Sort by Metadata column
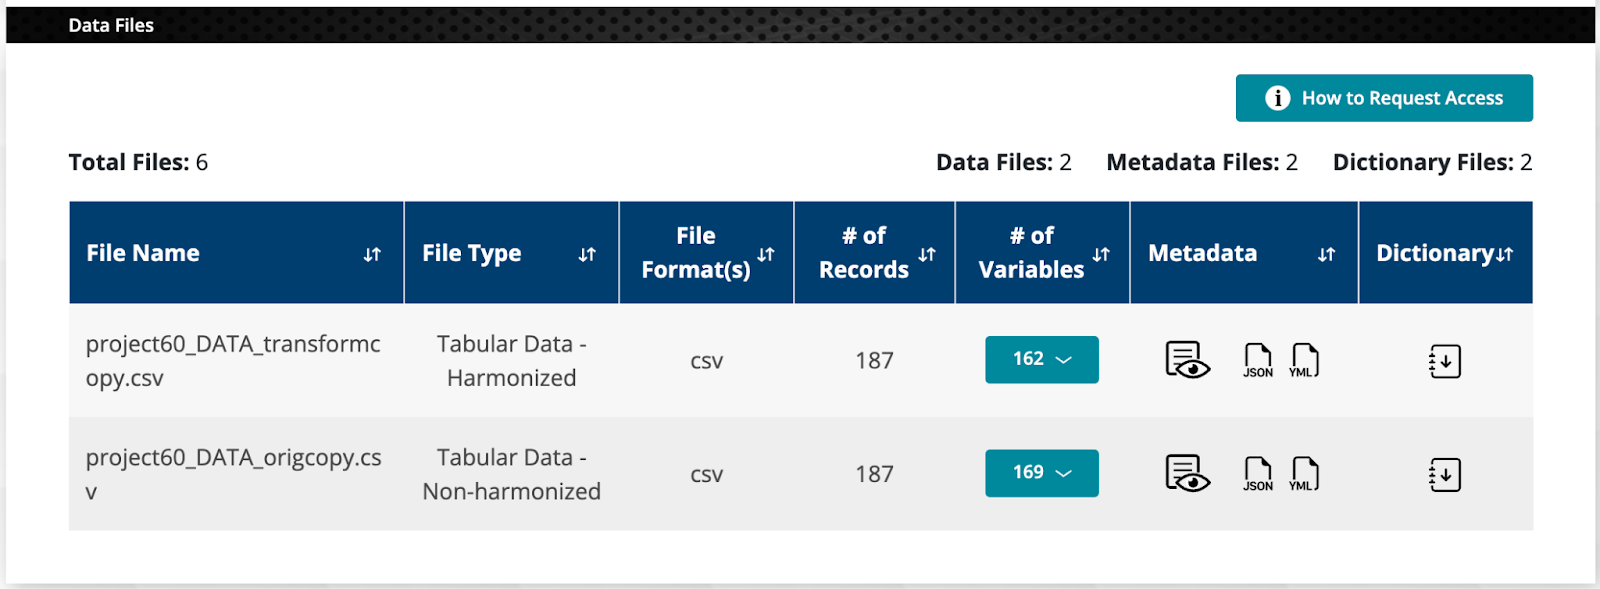1600x589 pixels. coord(1326,255)
